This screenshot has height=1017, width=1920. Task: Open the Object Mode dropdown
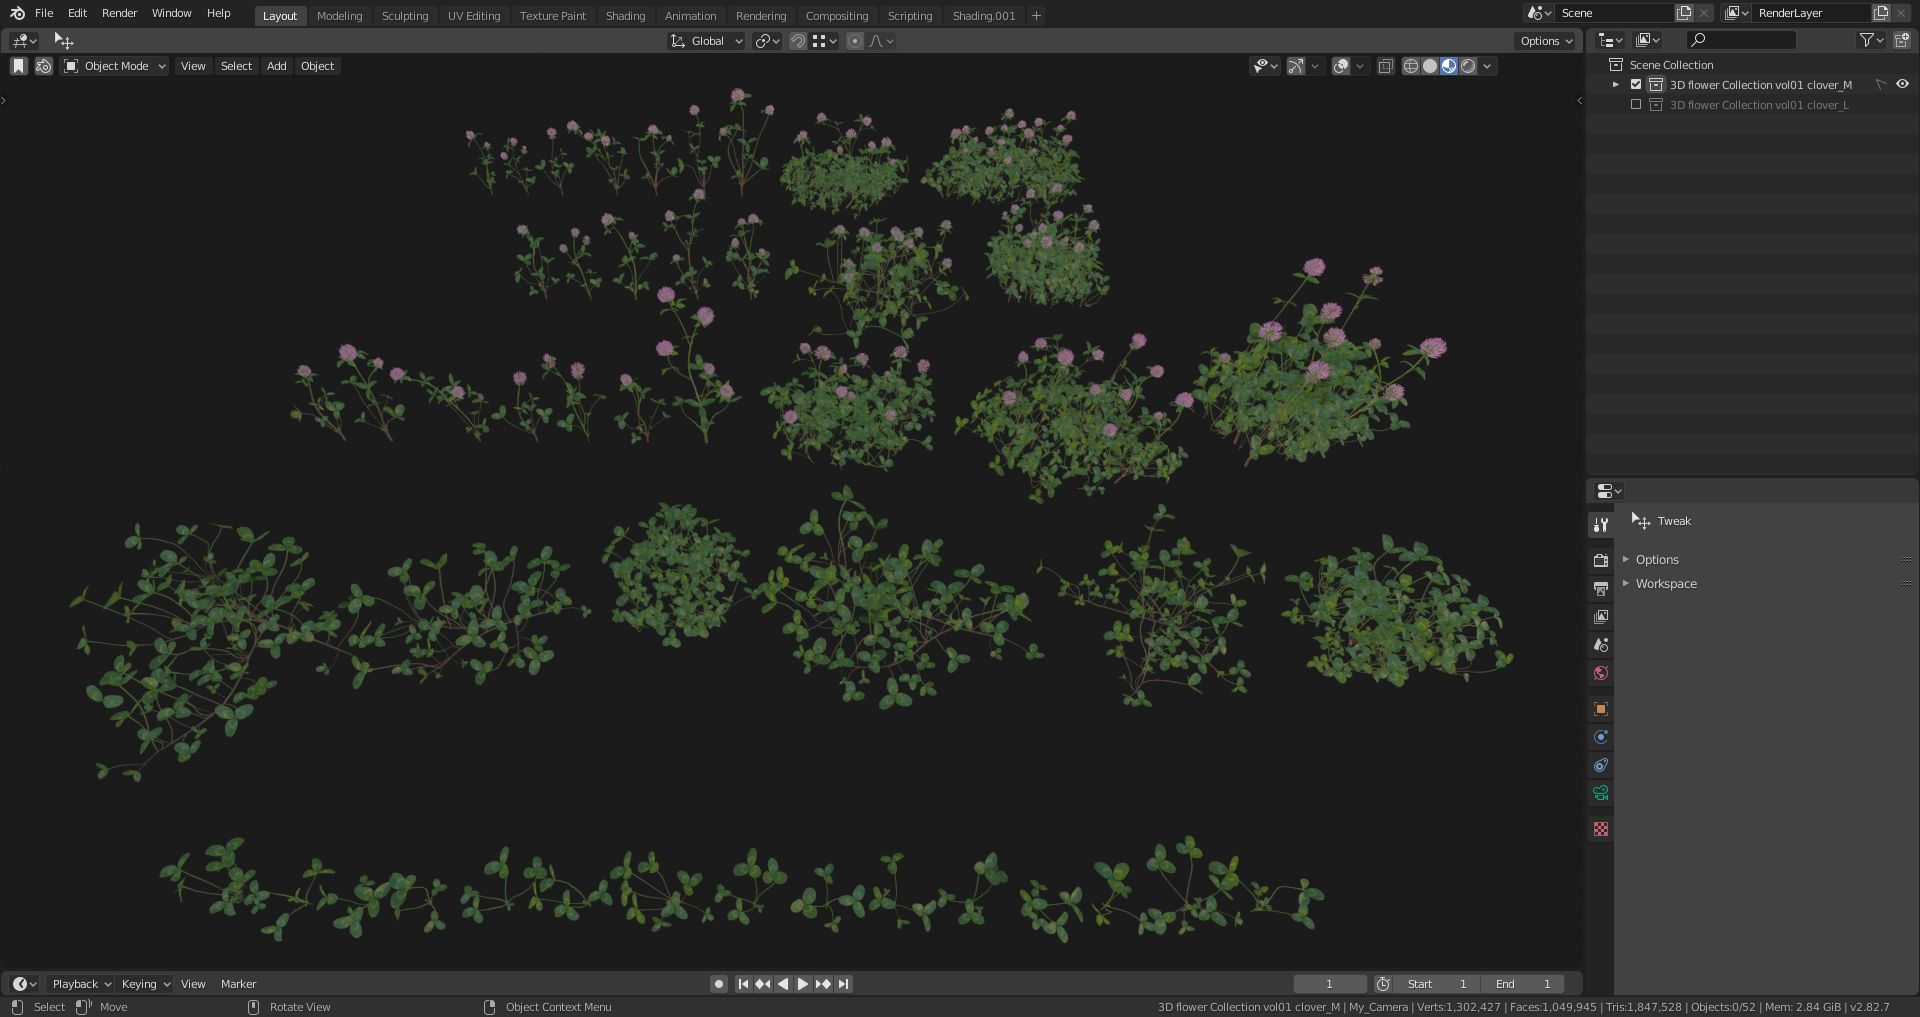(x=115, y=66)
